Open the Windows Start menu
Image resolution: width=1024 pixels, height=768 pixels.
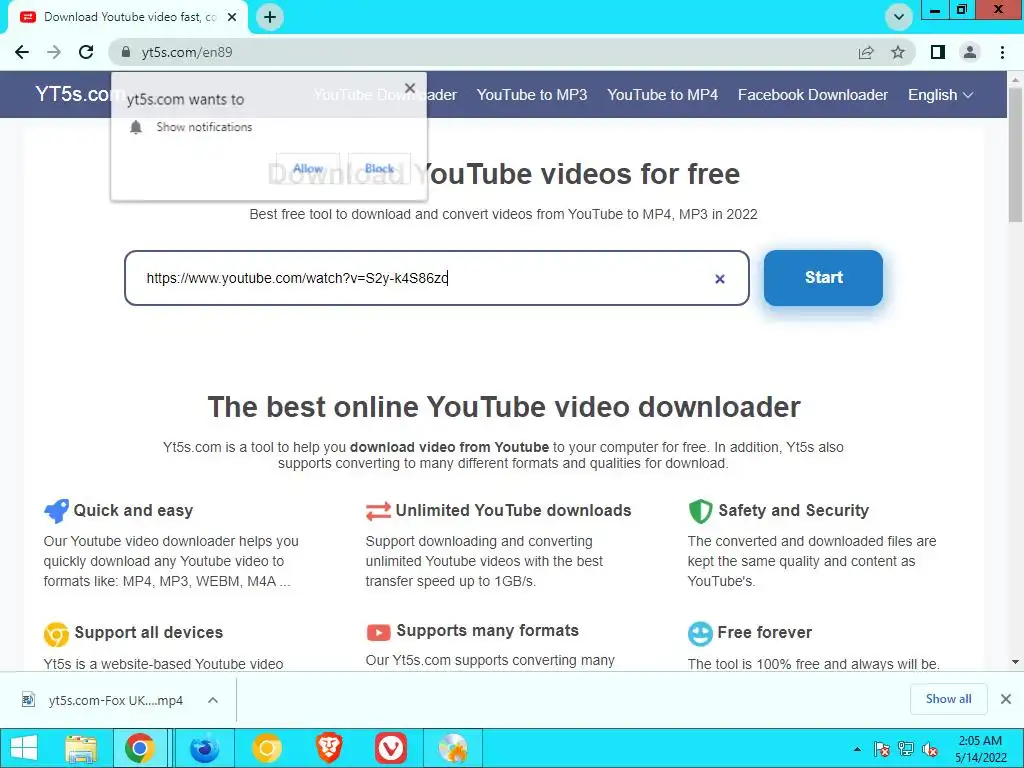point(24,748)
